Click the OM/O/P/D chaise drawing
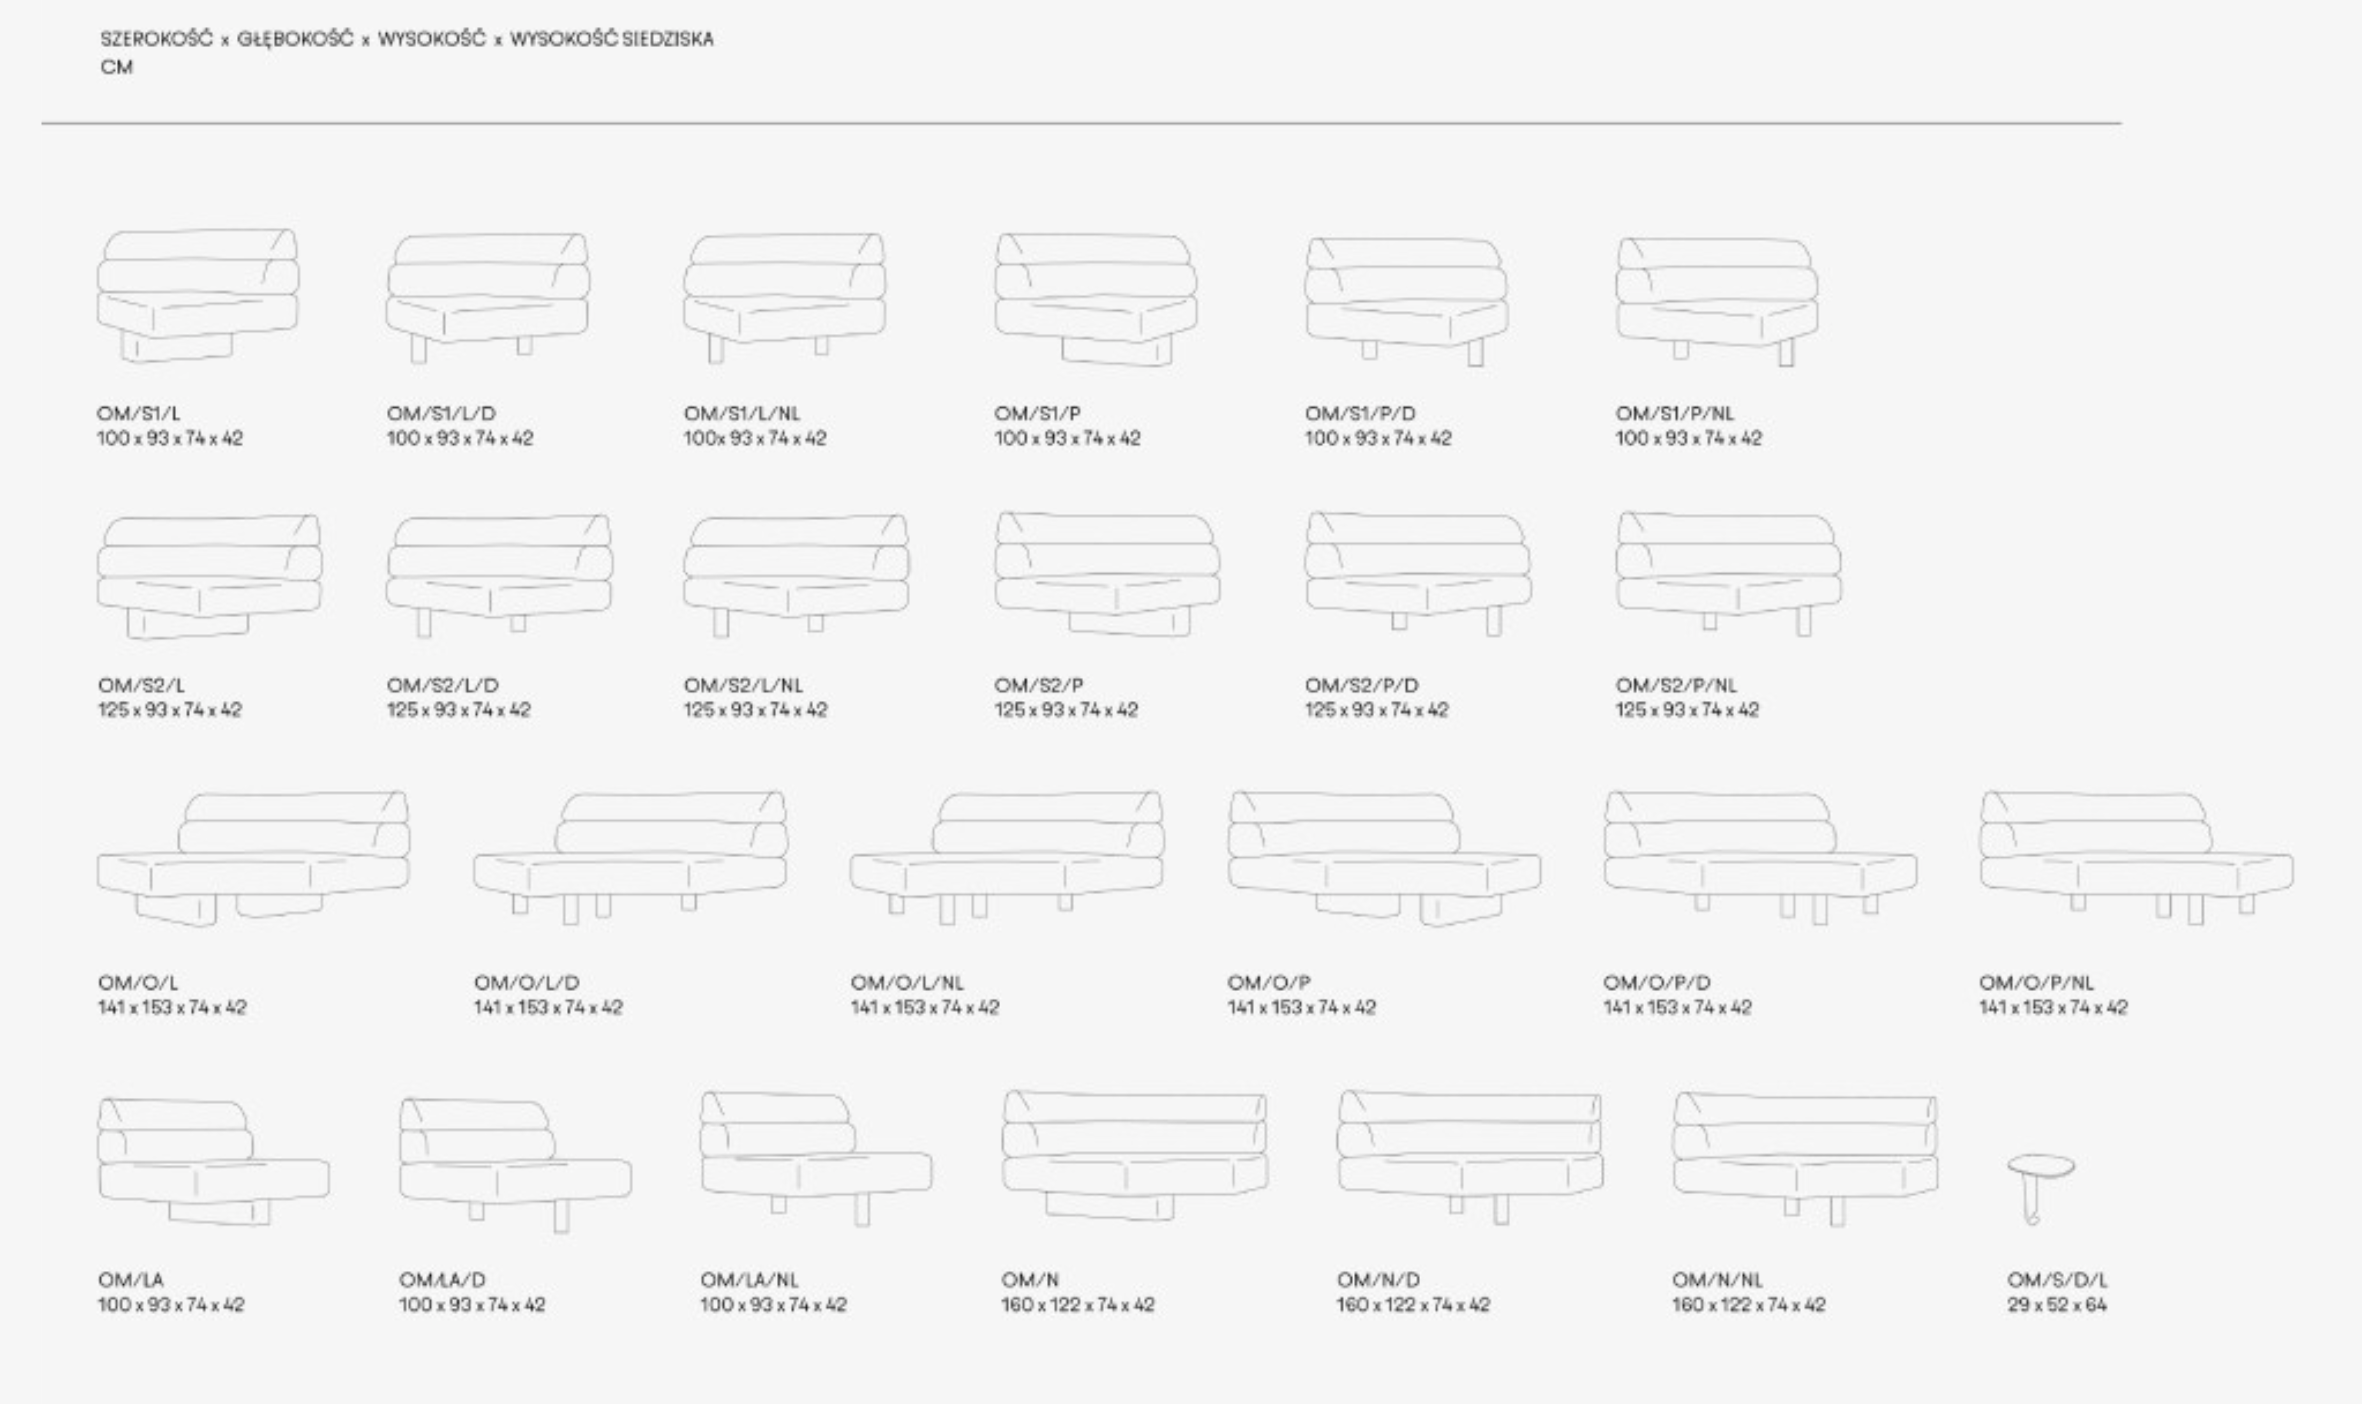Image resolution: width=2362 pixels, height=1404 pixels. point(1761,857)
